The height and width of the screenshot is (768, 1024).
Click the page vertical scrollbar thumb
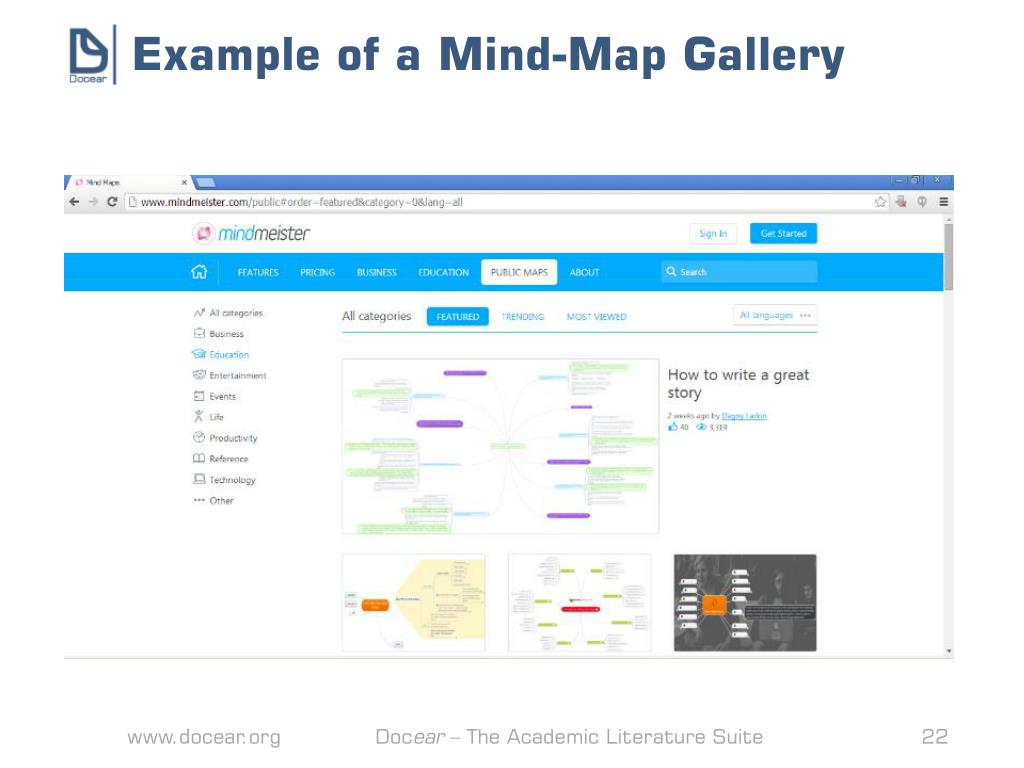(x=948, y=257)
